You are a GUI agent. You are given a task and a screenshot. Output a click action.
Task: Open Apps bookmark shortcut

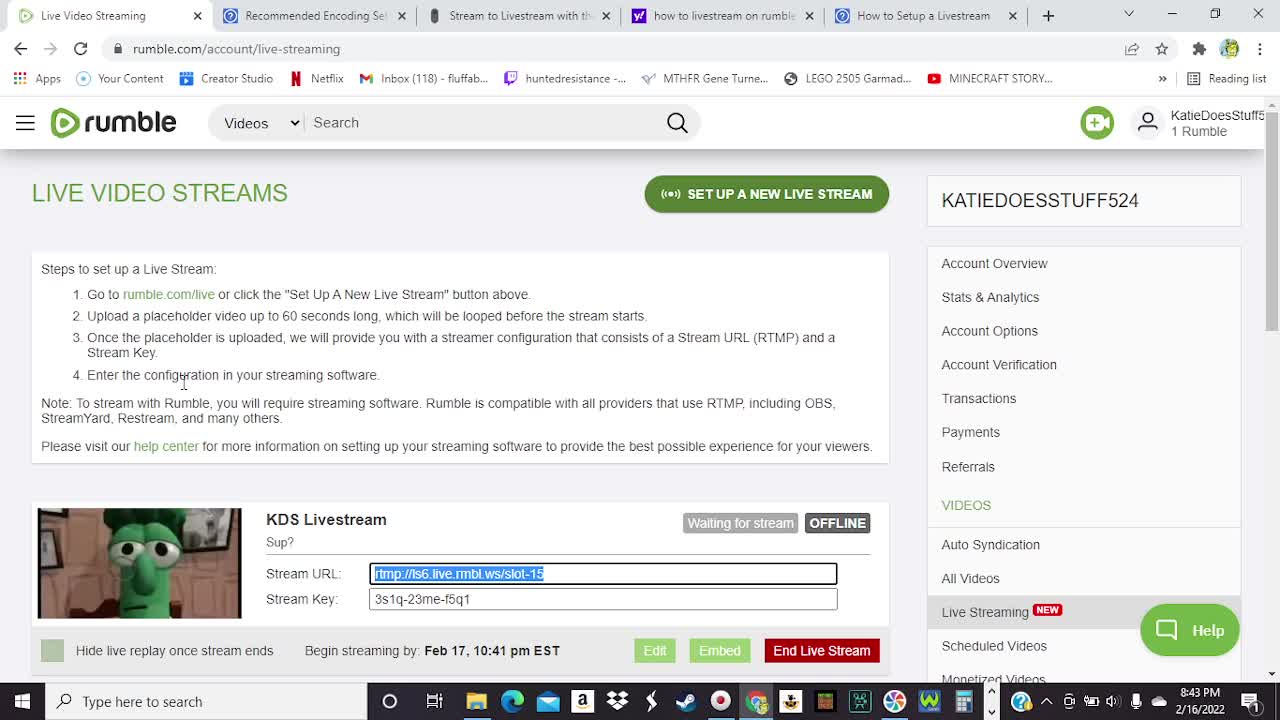tap(37, 78)
